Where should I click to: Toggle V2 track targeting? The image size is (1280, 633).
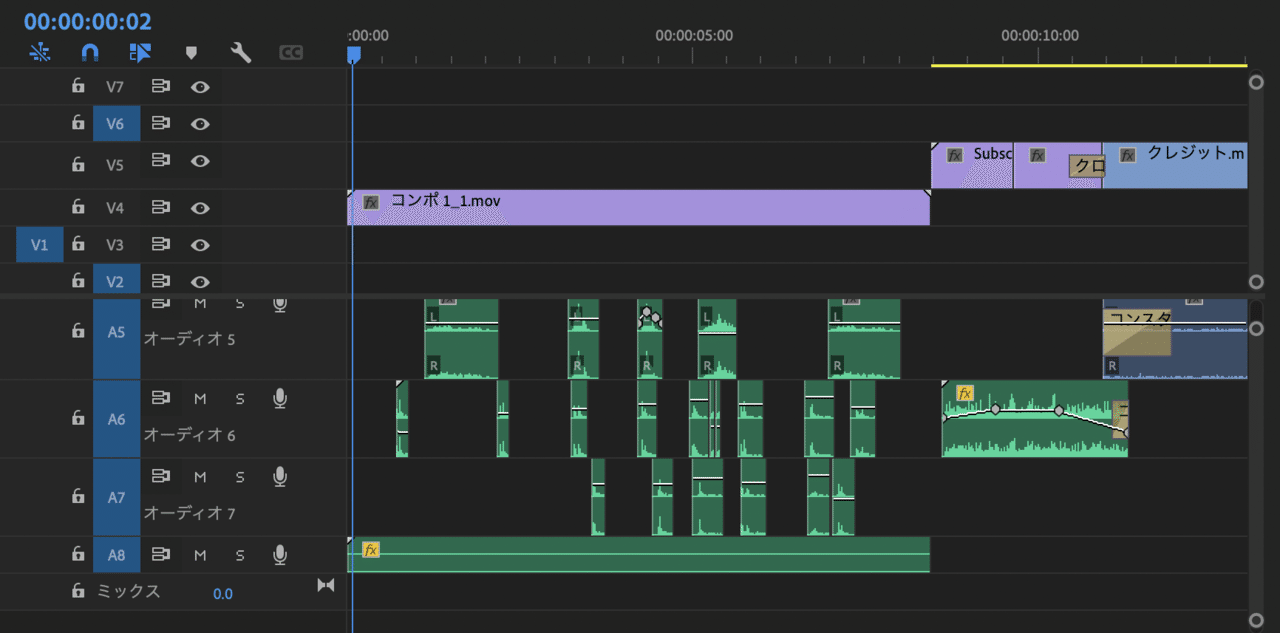click(116, 281)
